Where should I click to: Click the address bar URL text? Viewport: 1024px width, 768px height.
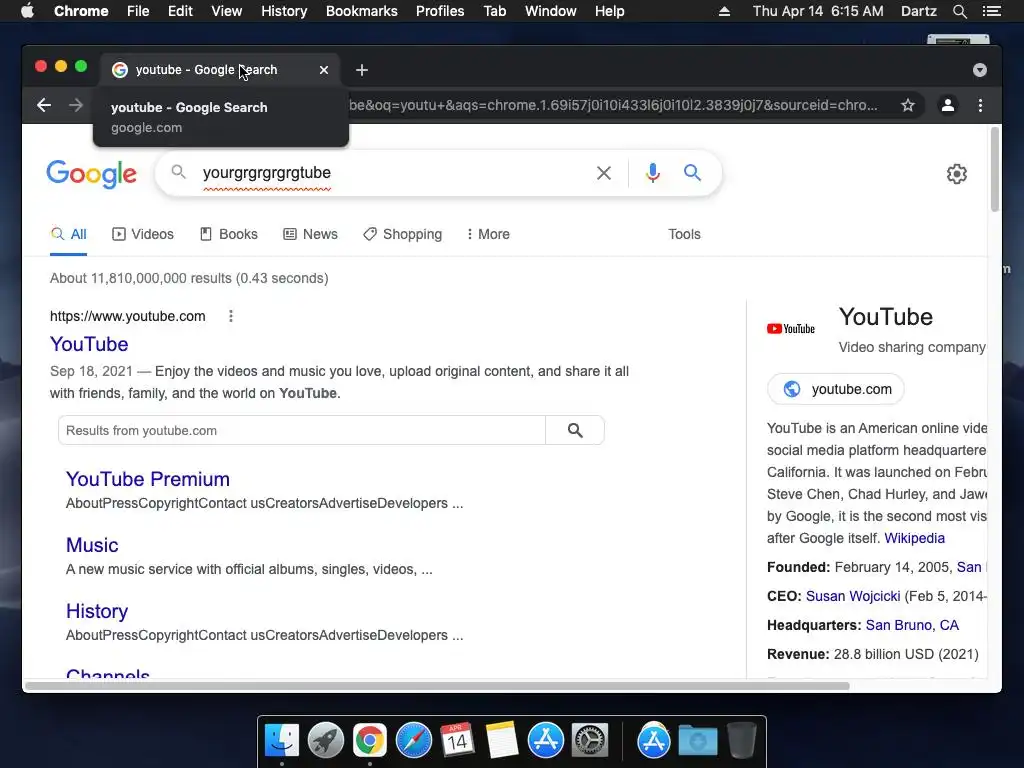click(613, 105)
